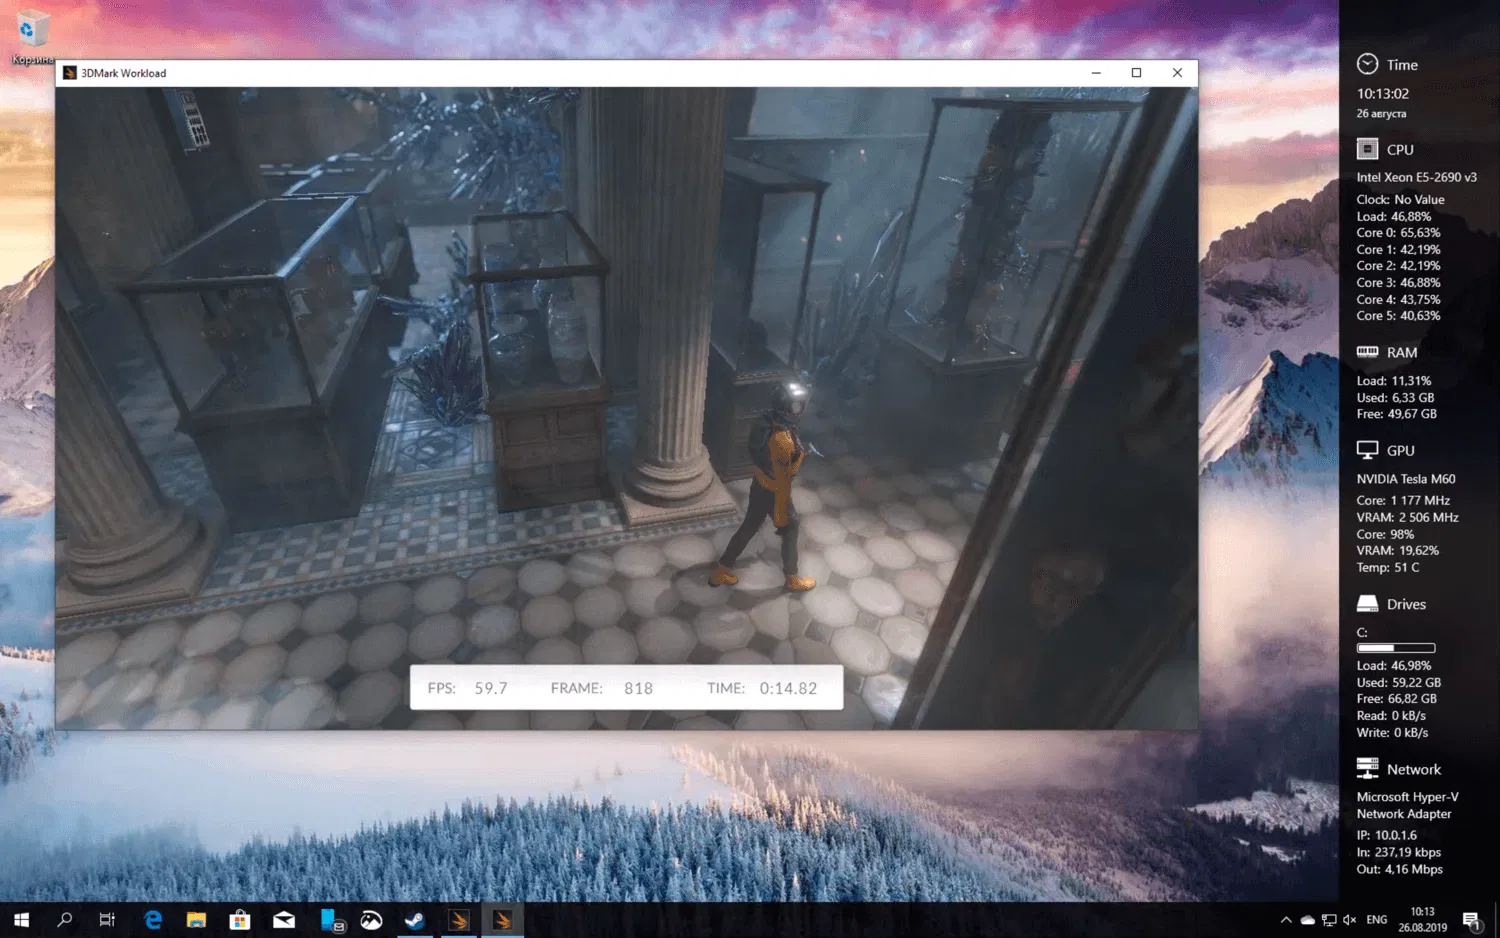
Task: Maximize the 3DMark Workload window
Action: point(1136,73)
